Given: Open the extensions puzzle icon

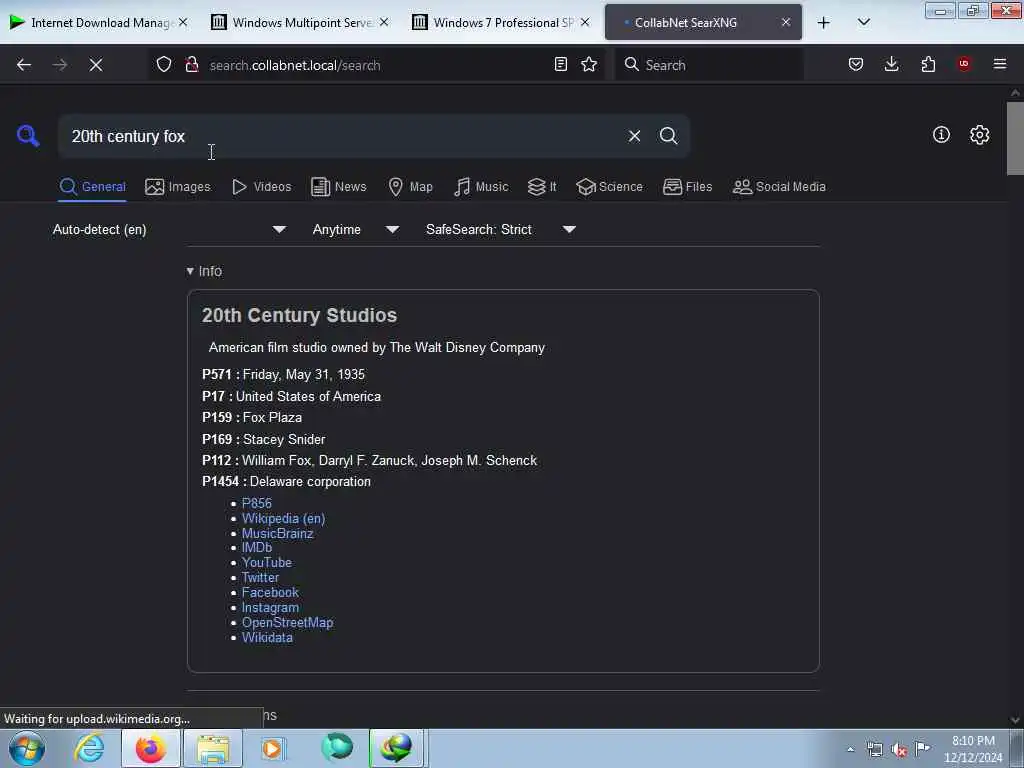Looking at the screenshot, I should click(x=928, y=64).
